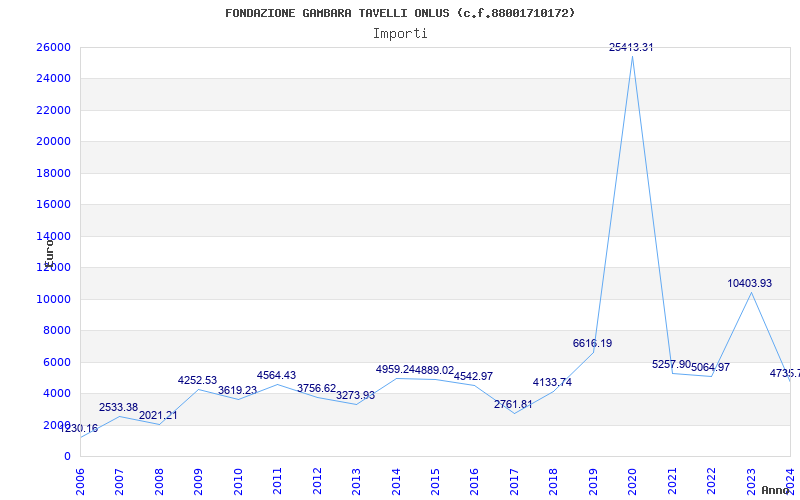Click the 18000 y-axis tick label
The width and height of the screenshot is (800, 500).
53,173
